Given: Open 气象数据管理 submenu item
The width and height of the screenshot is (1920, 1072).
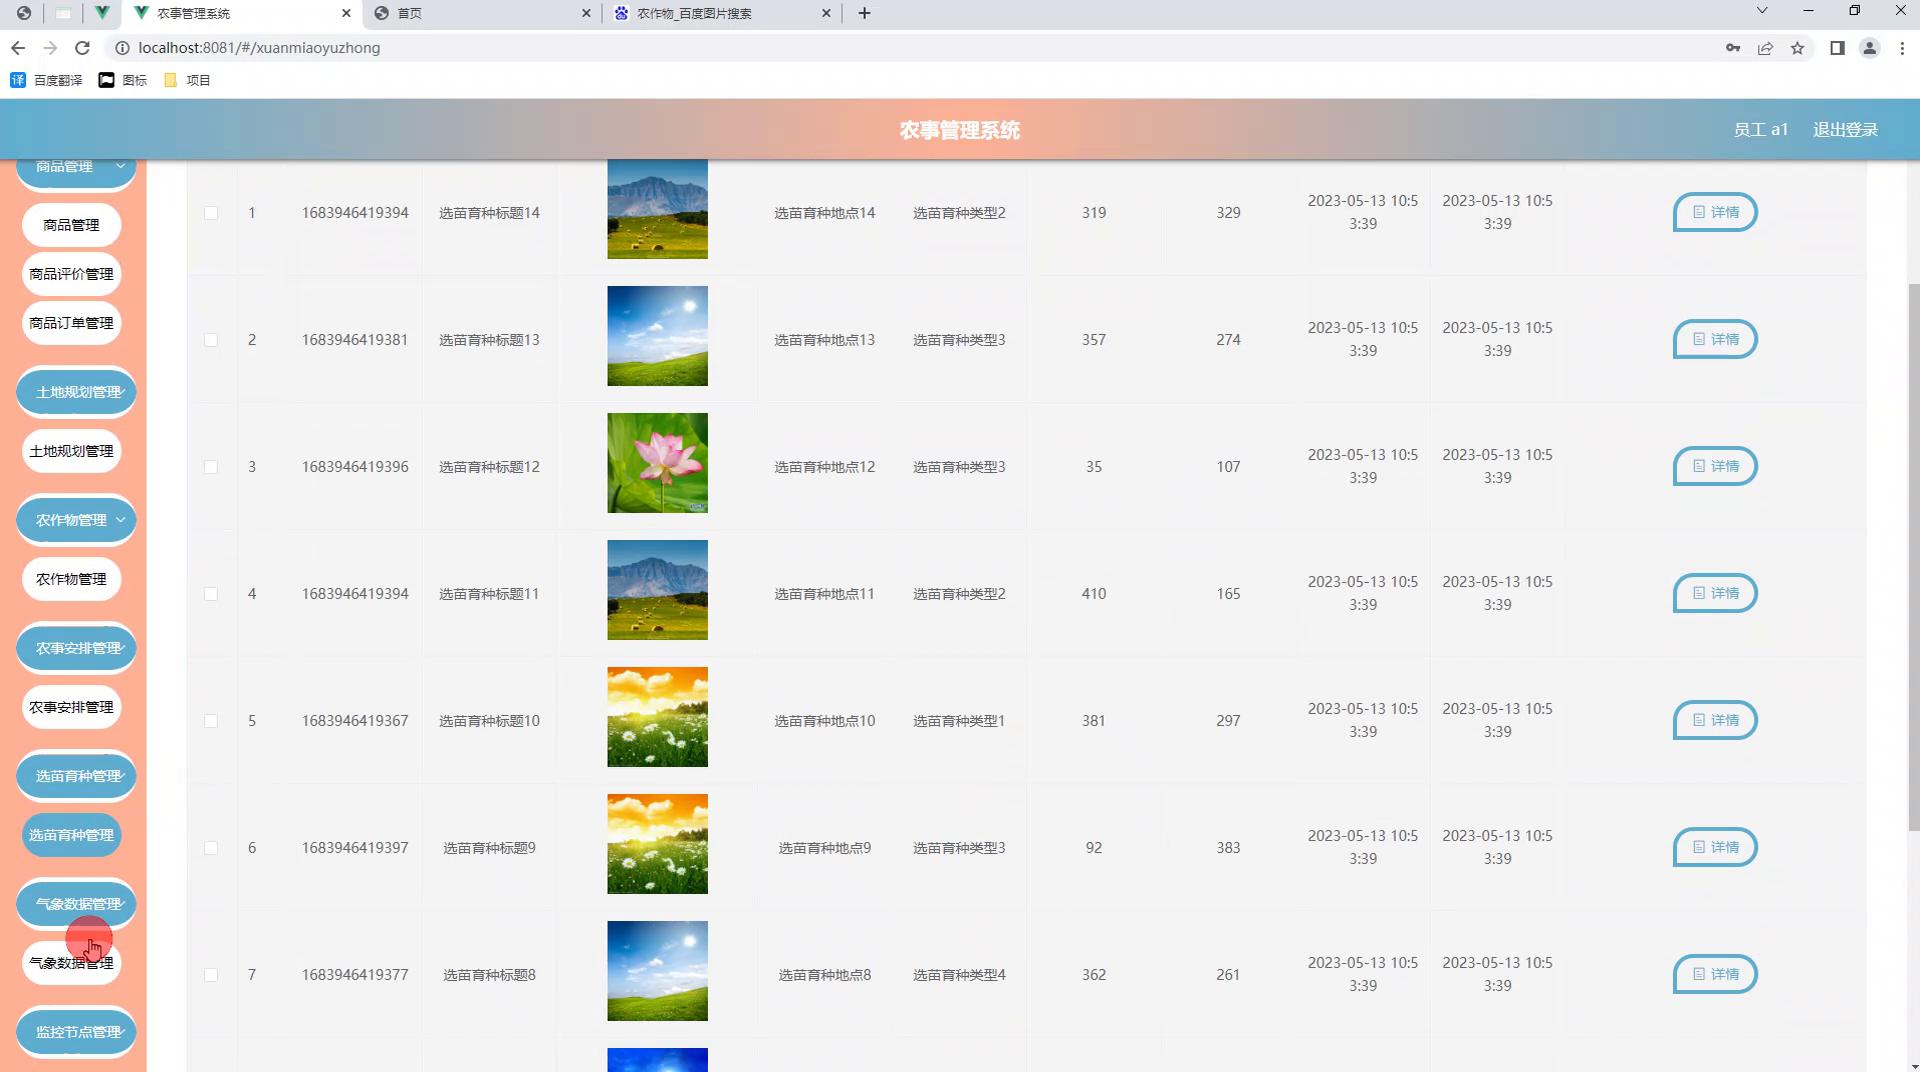Looking at the screenshot, I should coord(71,963).
